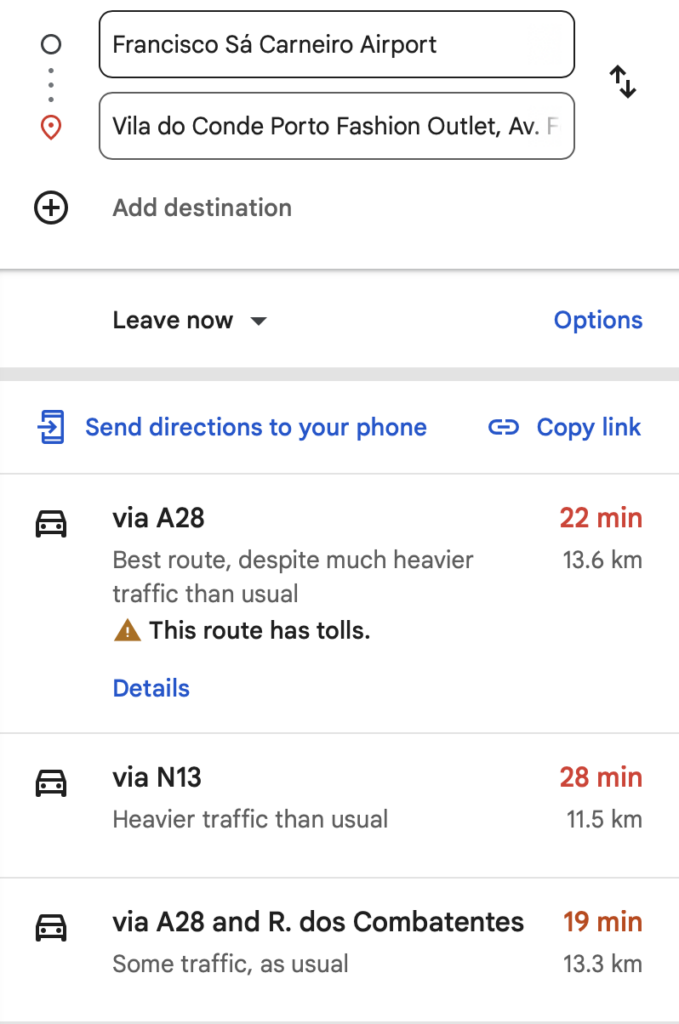Click the red destination pin icon
This screenshot has height=1024, width=679.
[x=51, y=127]
